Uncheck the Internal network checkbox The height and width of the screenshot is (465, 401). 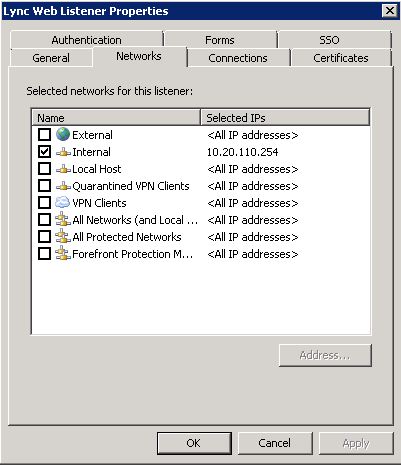click(44, 152)
